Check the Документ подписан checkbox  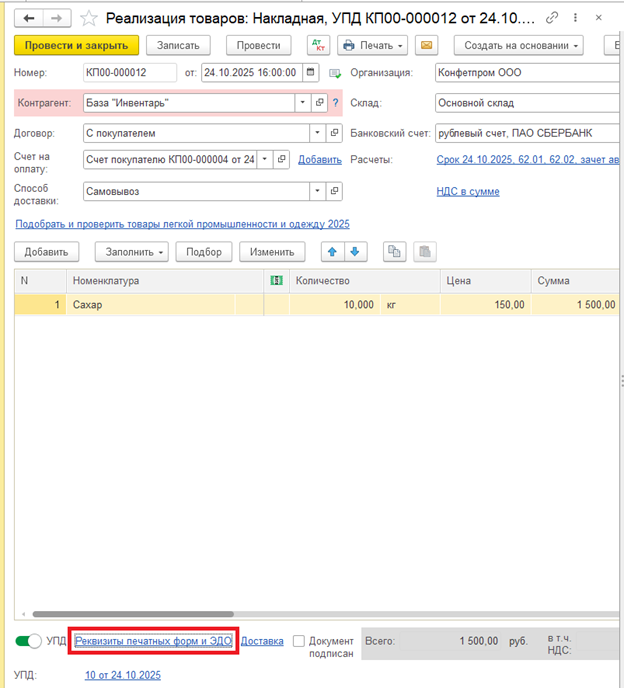(299, 641)
